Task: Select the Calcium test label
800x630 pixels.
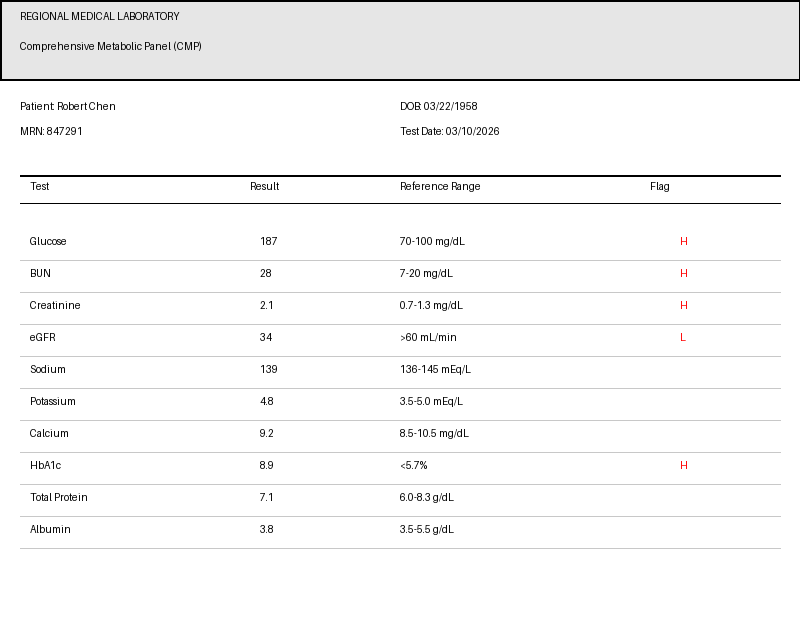Action: click(49, 433)
